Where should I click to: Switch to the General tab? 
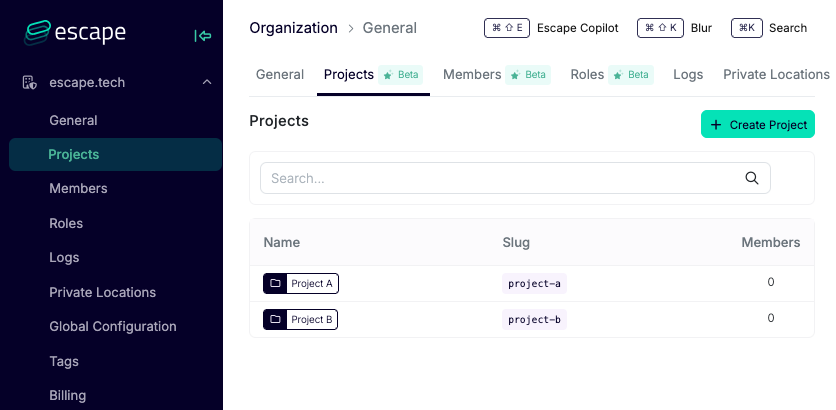[x=280, y=75]
